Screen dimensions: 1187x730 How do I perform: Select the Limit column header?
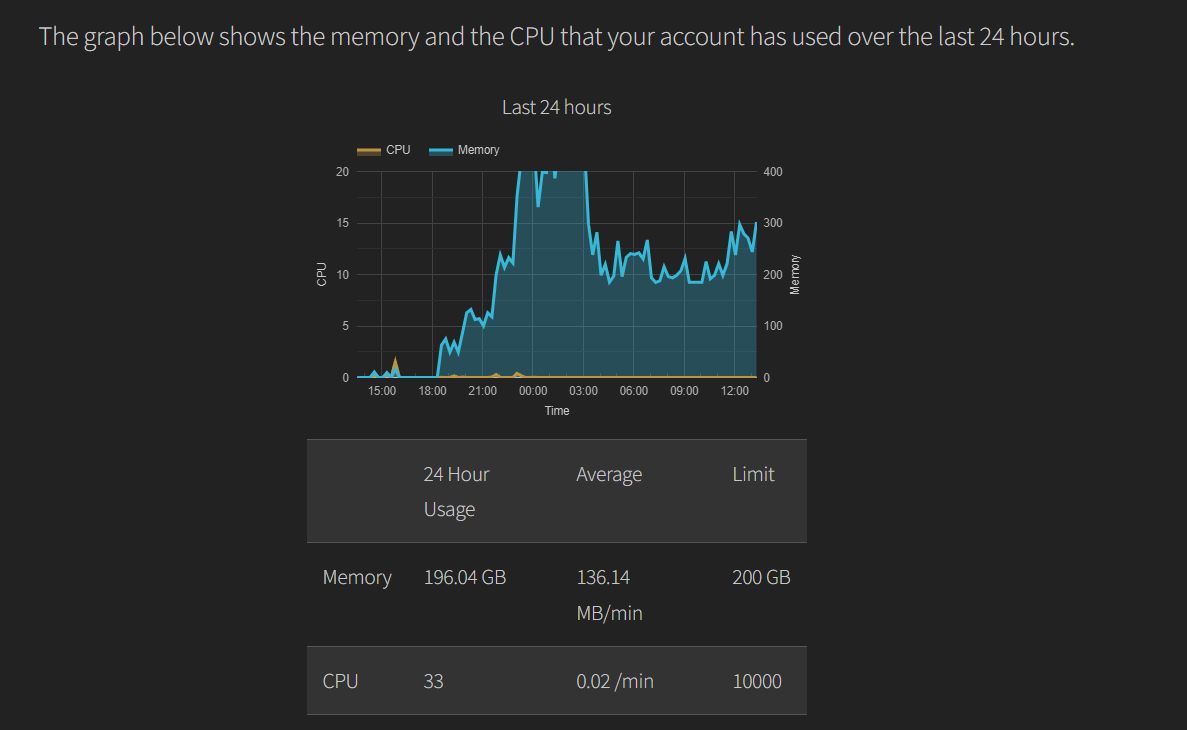[x=753, y=474]
